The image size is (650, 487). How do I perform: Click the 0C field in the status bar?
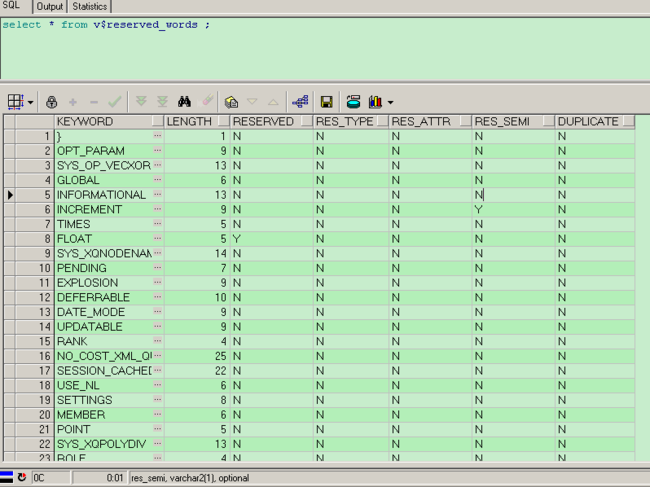tap(51, 478)
